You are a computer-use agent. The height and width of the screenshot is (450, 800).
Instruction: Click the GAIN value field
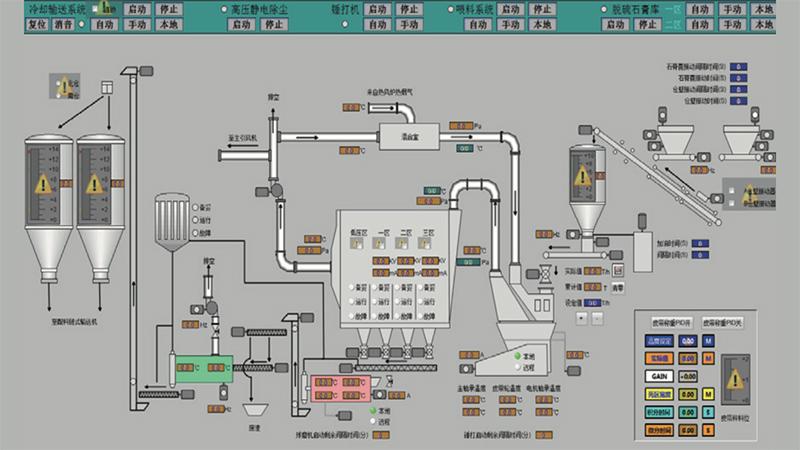pyautogui.click(x=688, y=377)
